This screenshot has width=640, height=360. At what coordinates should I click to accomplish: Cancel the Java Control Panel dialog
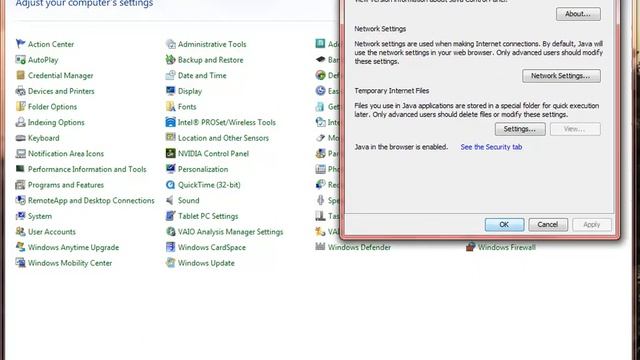548,224
